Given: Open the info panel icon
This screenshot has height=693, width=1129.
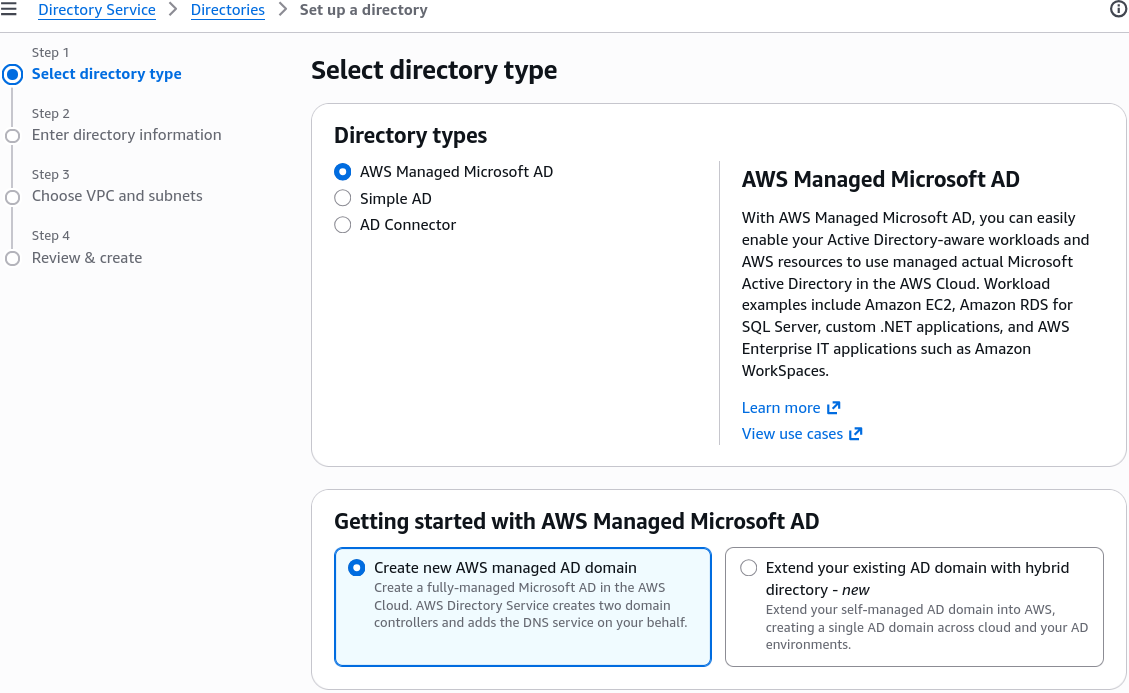Looking at the screenshot, I should click(1118, 9).
